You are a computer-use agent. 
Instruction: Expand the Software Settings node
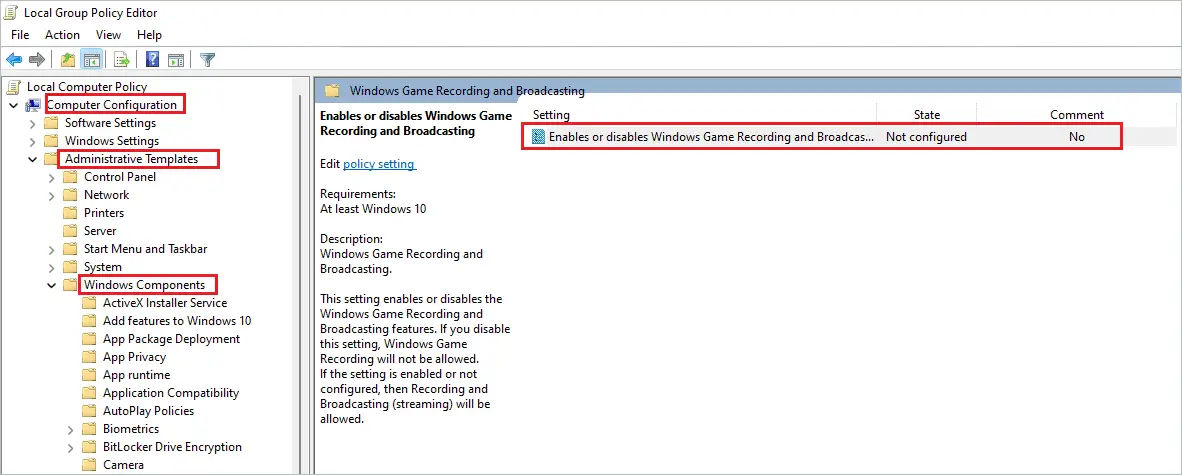[32, 123]
